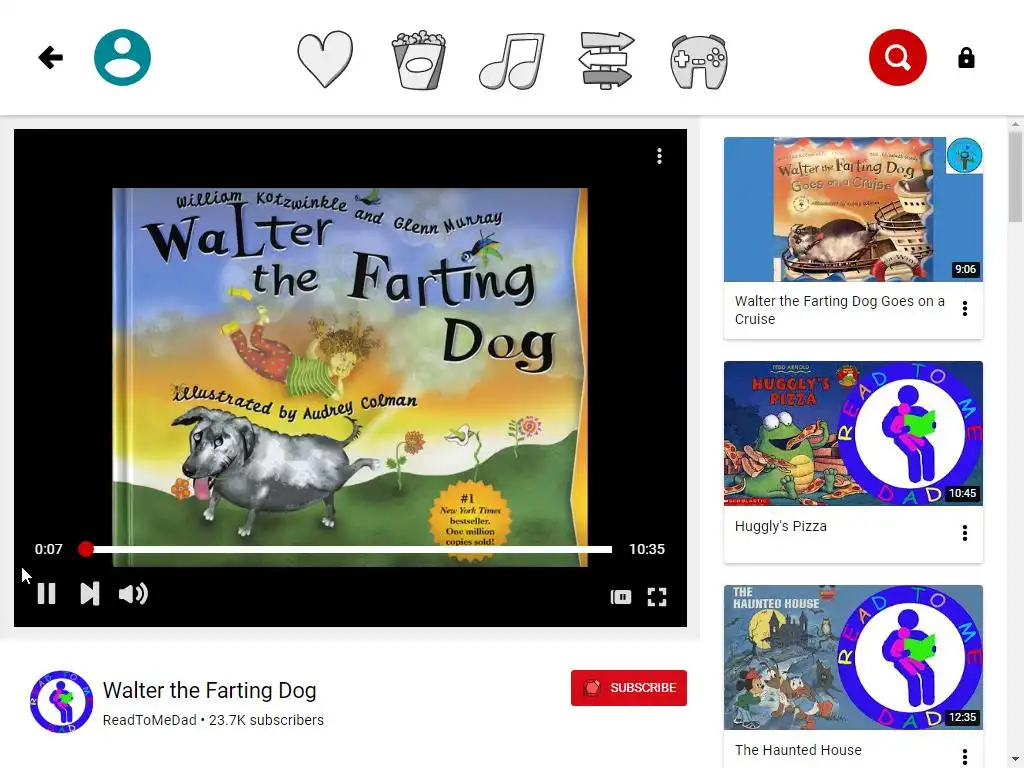Click the parental lock icon
This screenshot has height=768, width=1024.
click(x=966, y=58)
